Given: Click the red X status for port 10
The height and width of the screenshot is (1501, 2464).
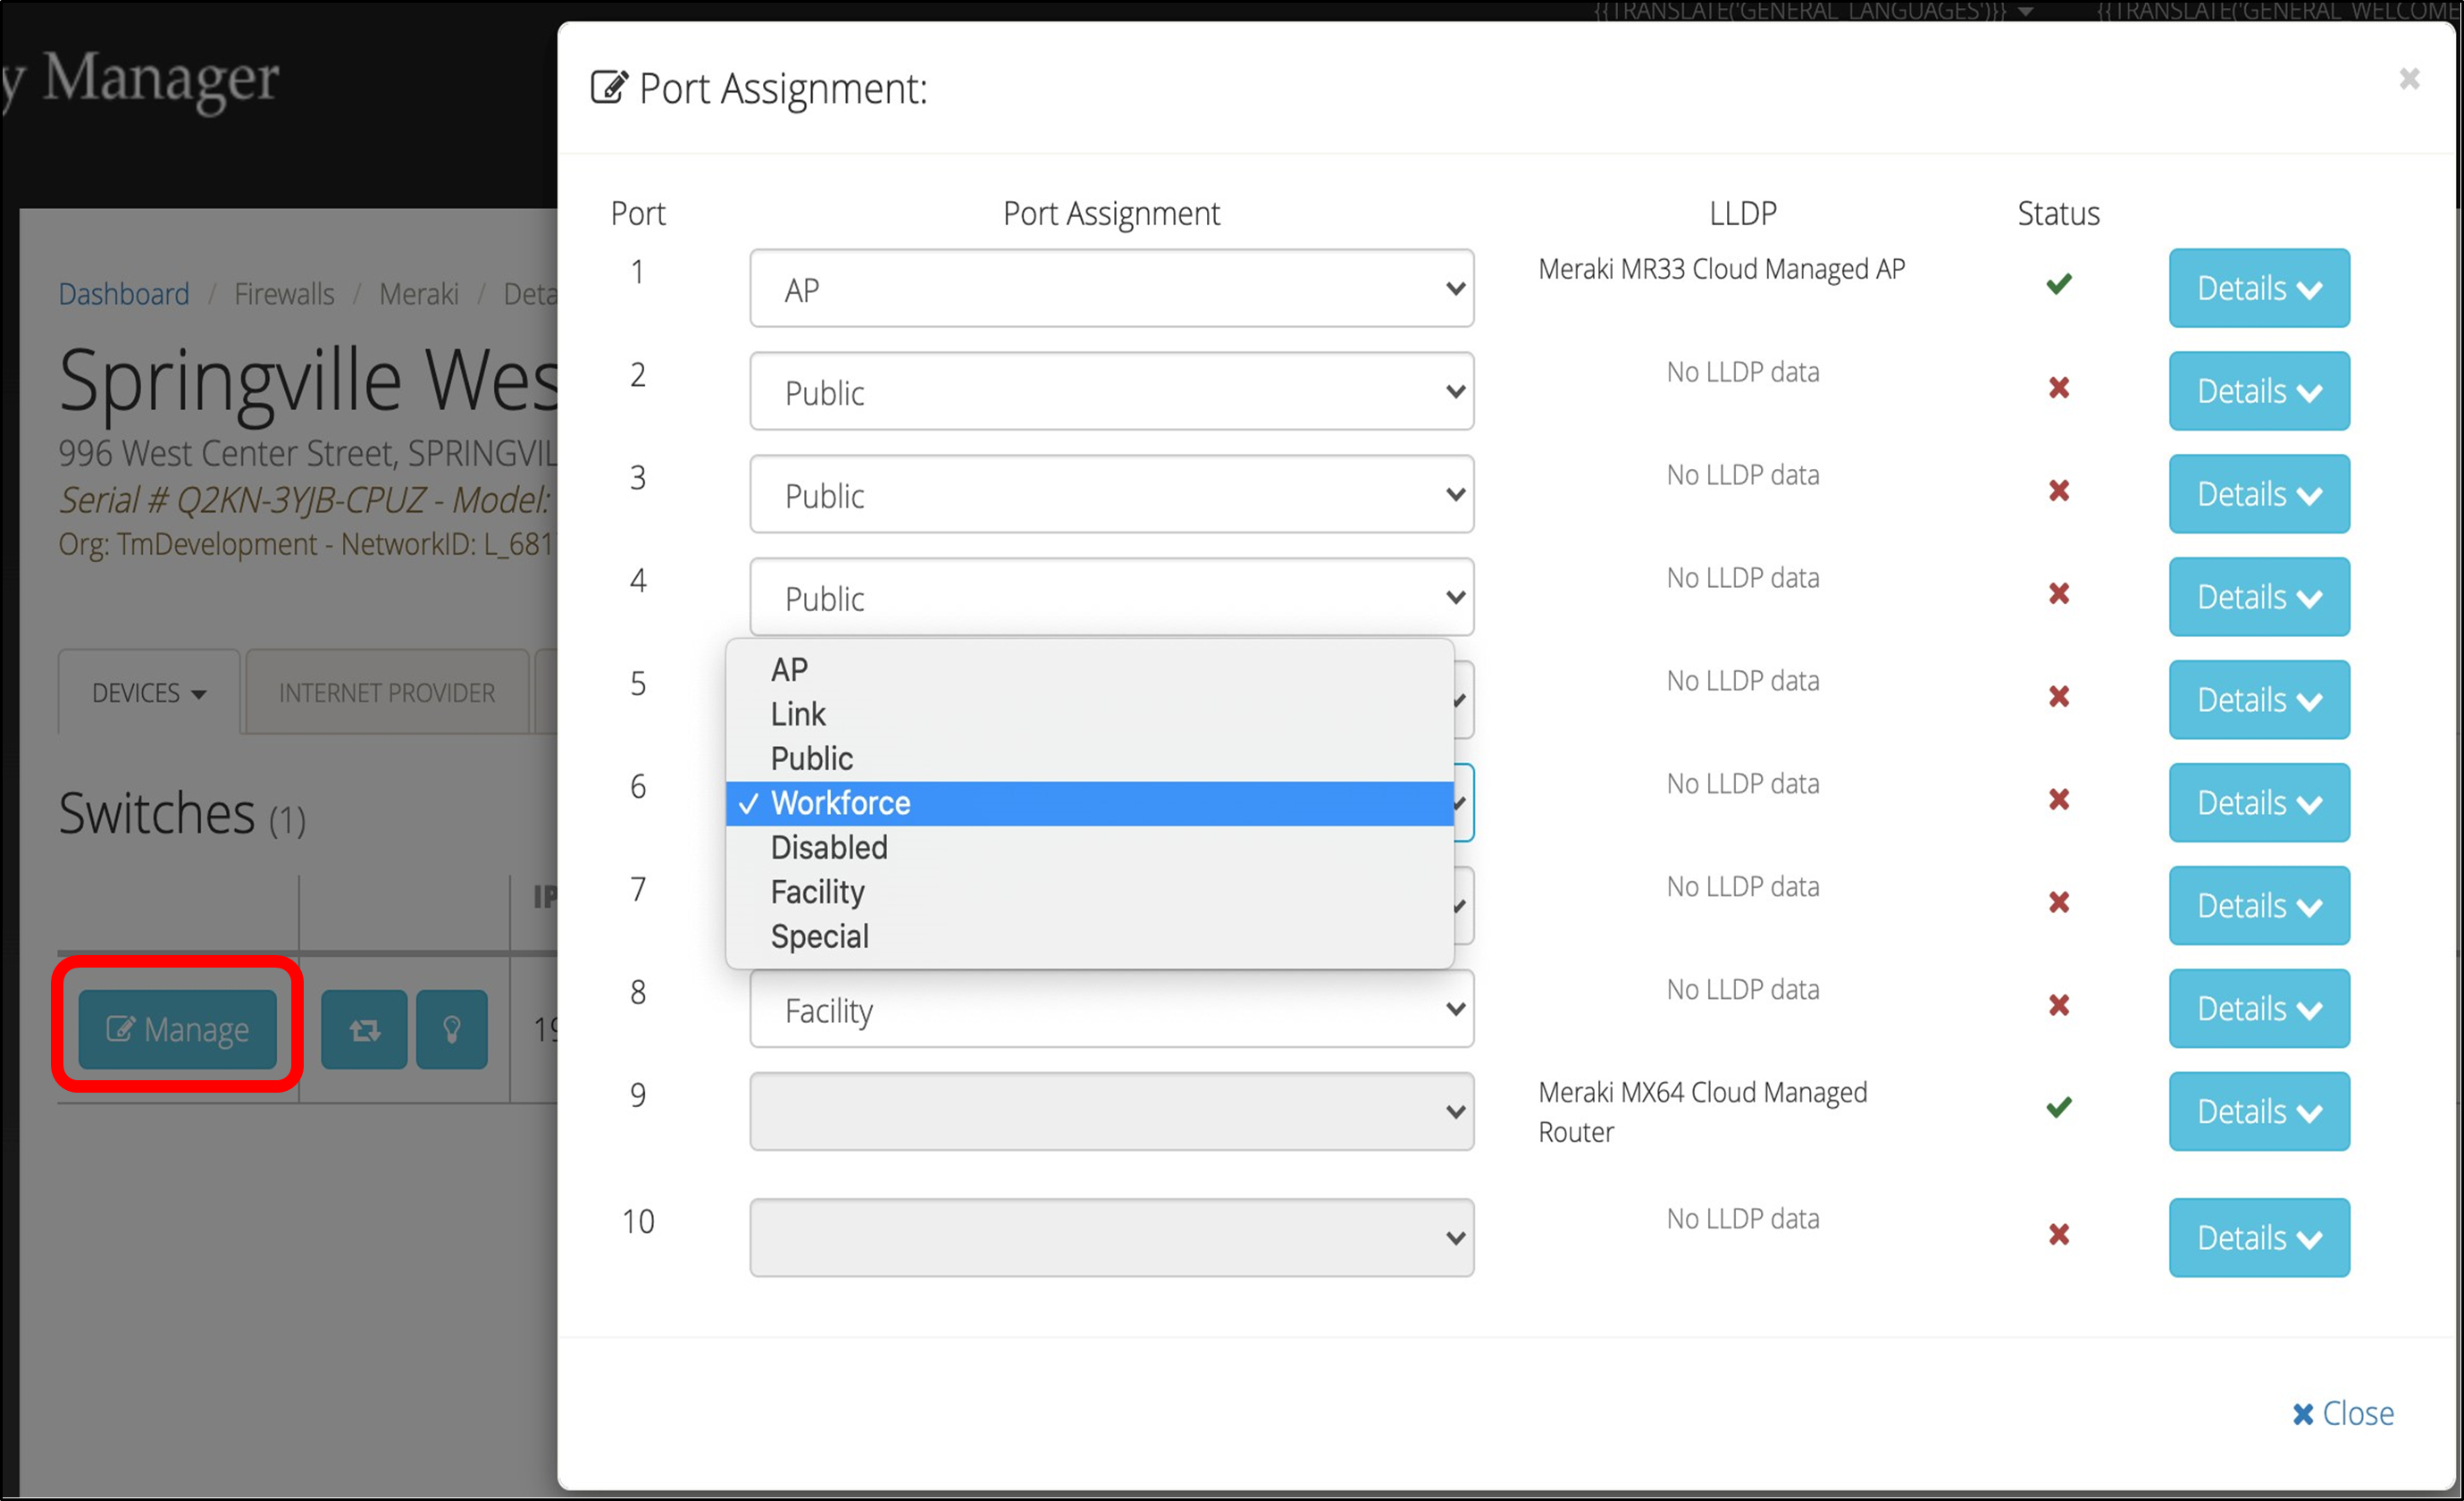Looking at the screenshot, I should tap(2058, 1235).
